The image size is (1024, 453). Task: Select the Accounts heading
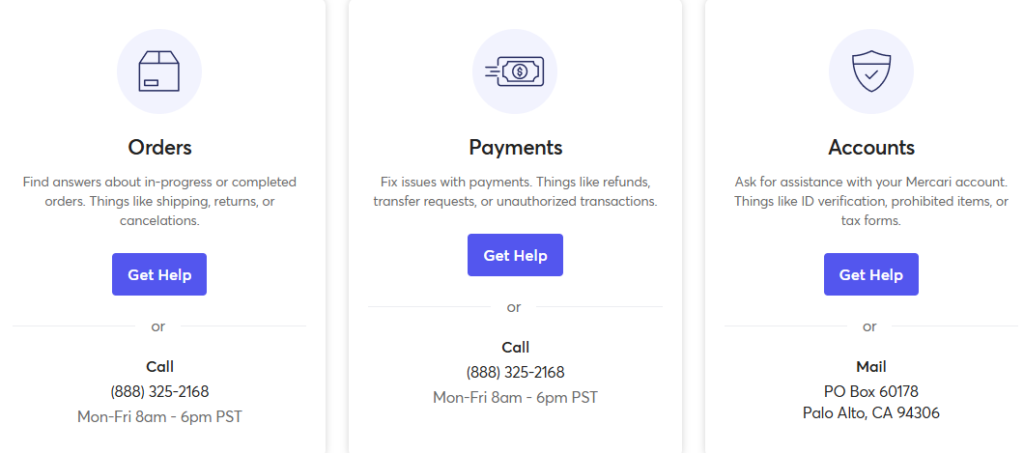[x=871, y=147]
